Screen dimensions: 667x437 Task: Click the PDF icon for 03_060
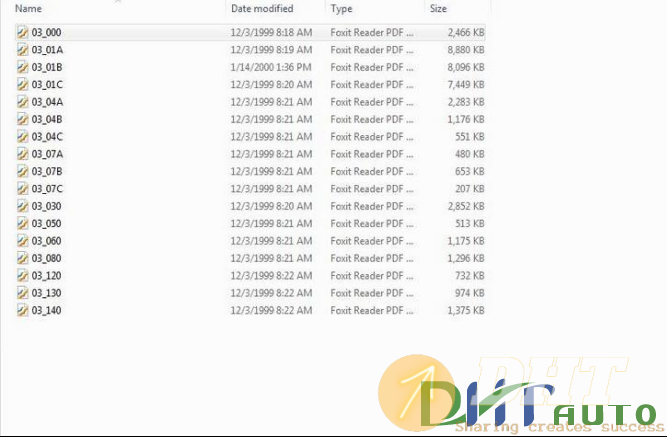point(23,241)
